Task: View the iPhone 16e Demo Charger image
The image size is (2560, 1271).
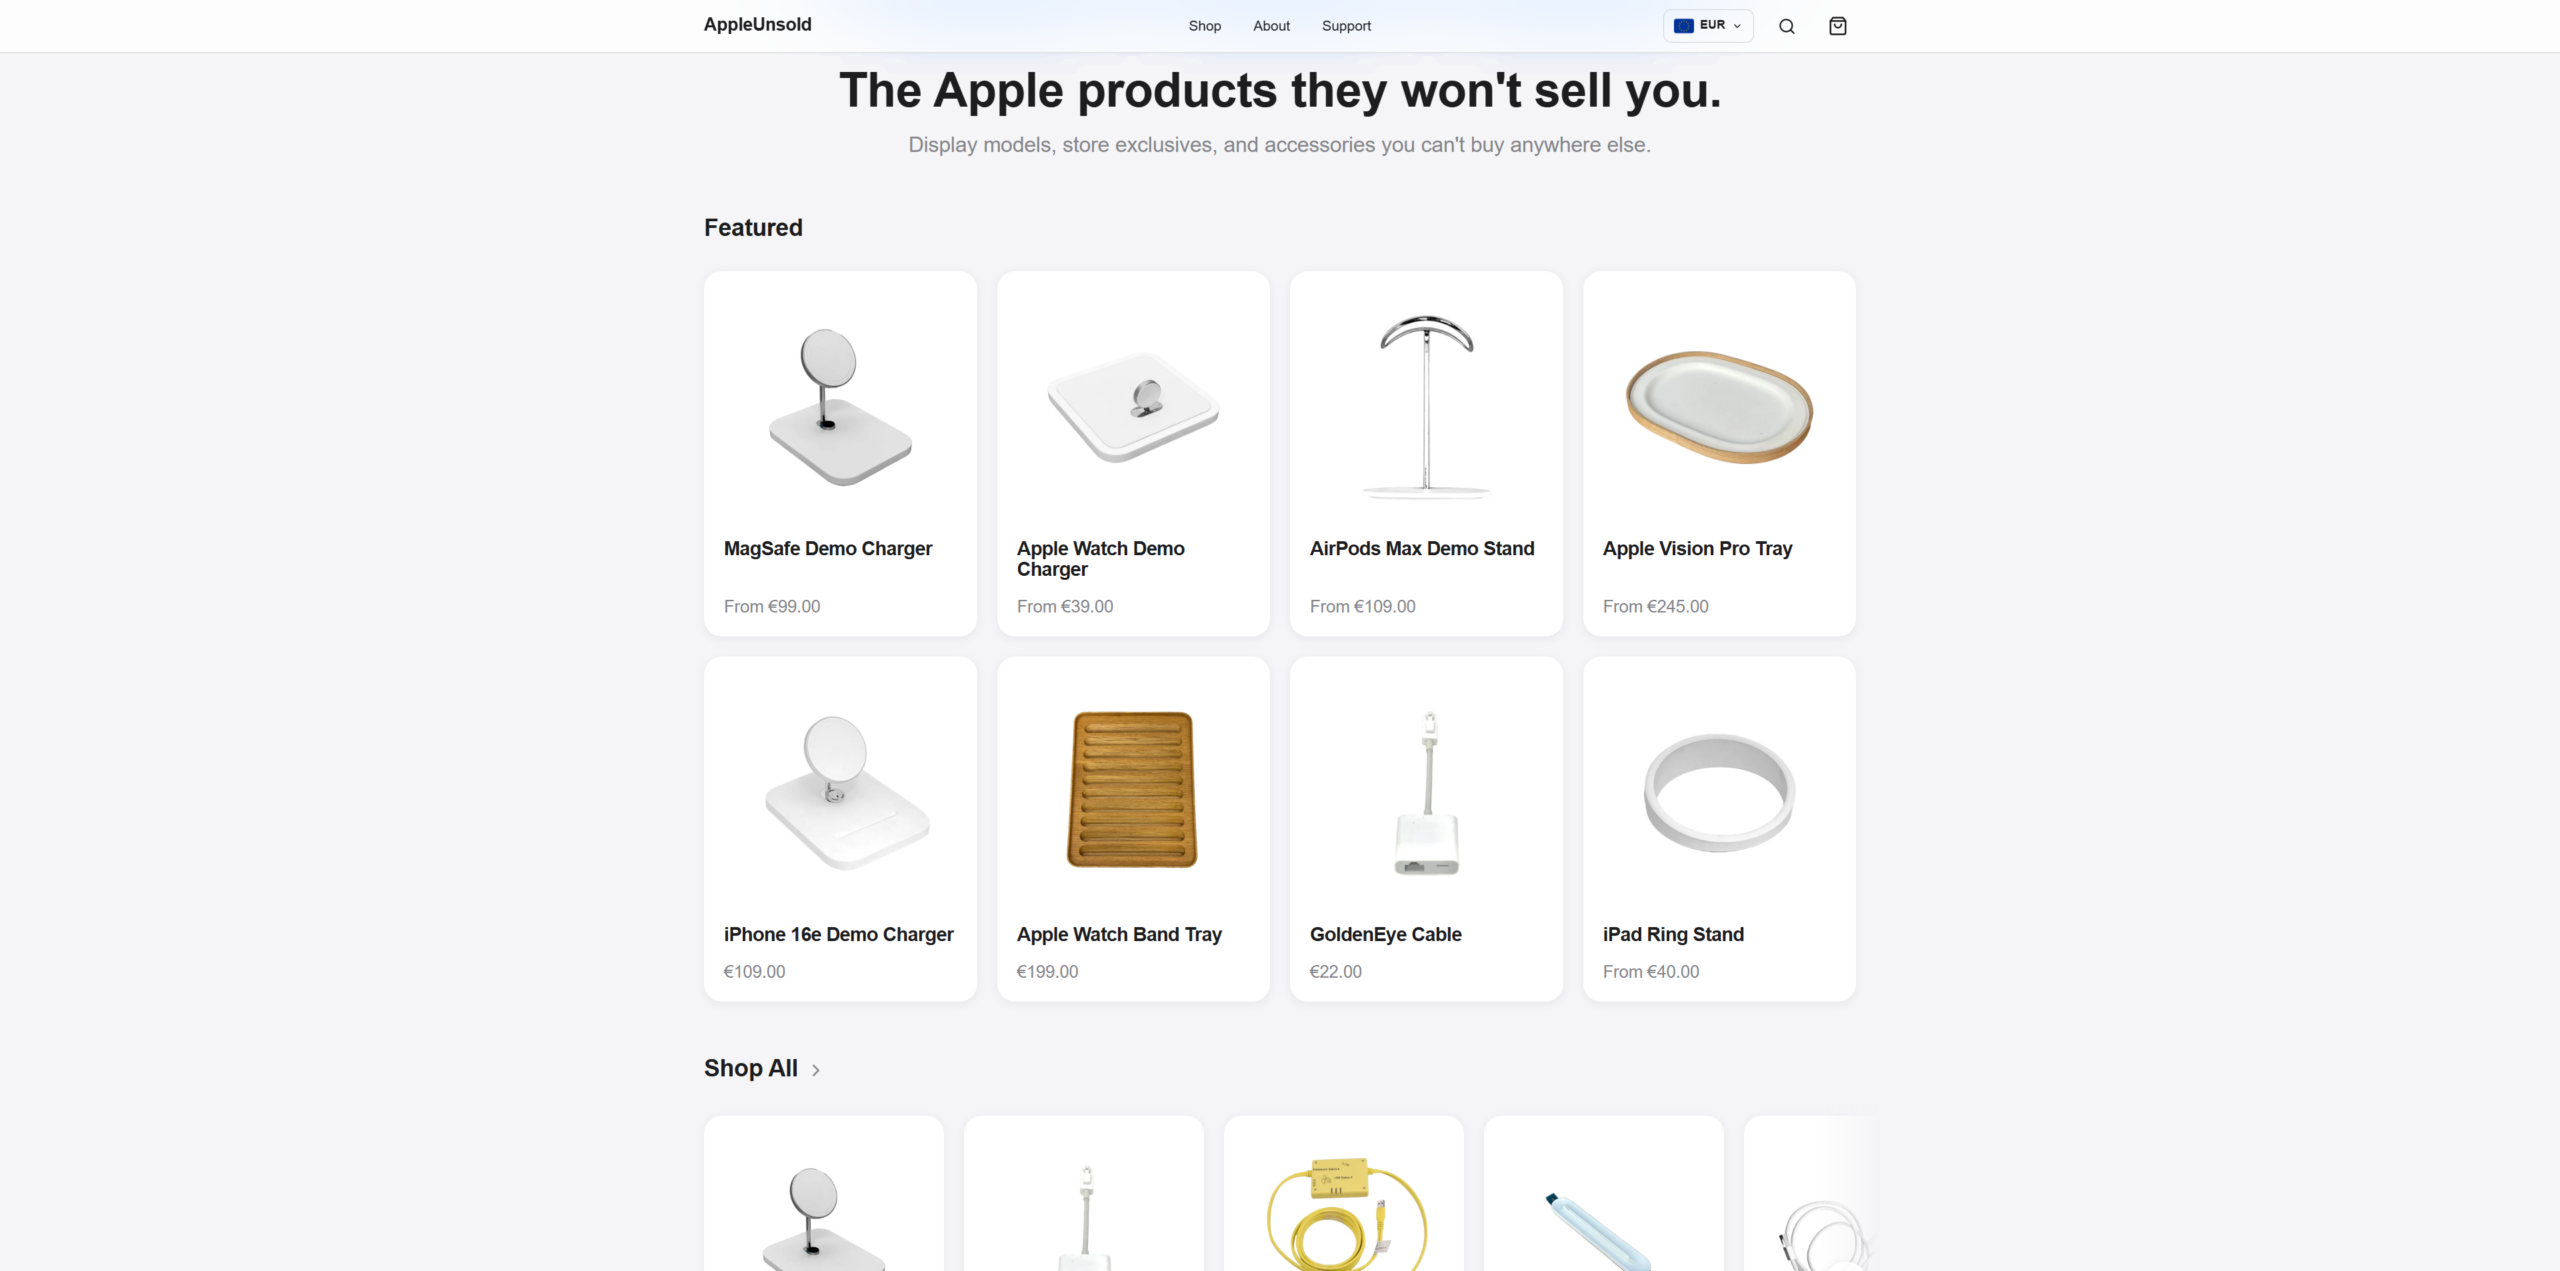Action: 848,792
